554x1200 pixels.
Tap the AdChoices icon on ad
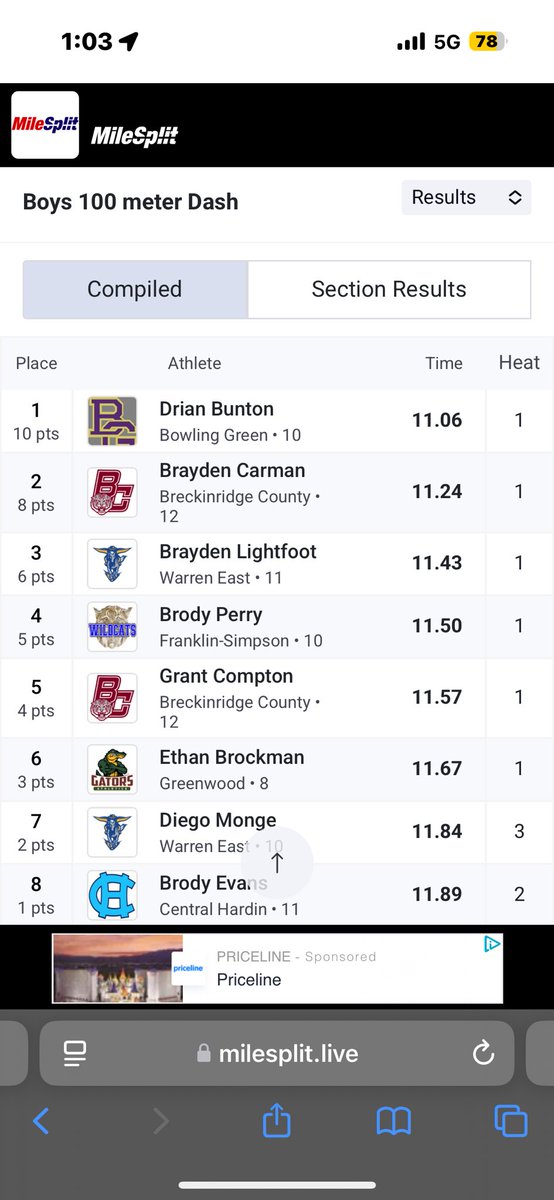click(x=492, y=944)
